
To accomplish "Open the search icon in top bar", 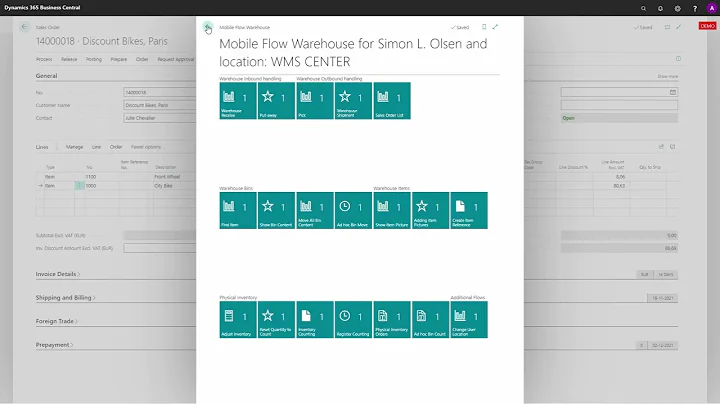I will click(643, 8).
